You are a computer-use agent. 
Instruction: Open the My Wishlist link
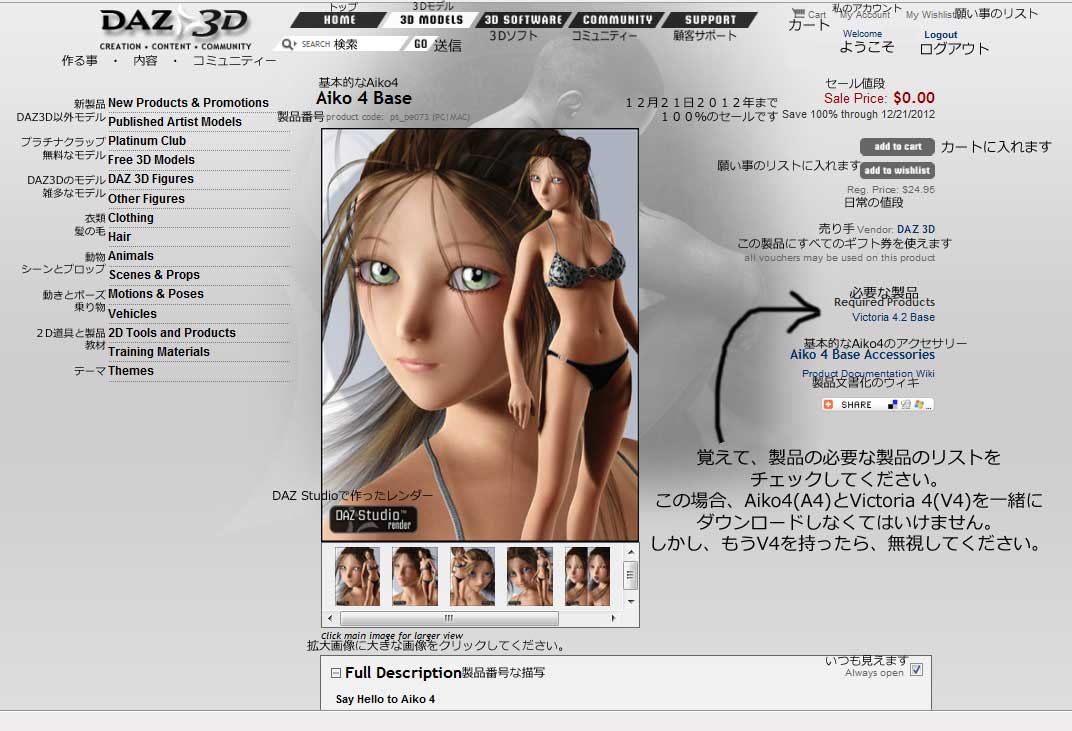click(930, 14)
